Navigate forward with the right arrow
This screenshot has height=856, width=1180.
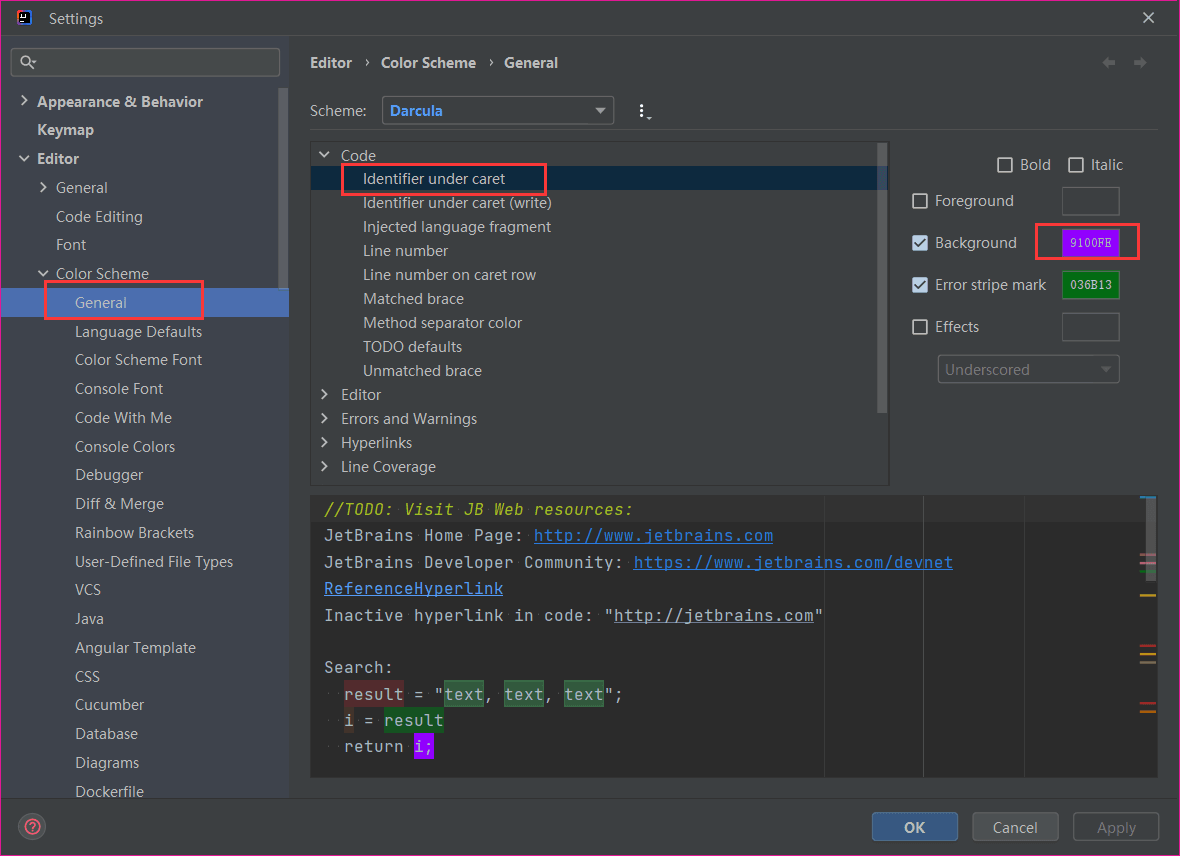coord(1140,63)
